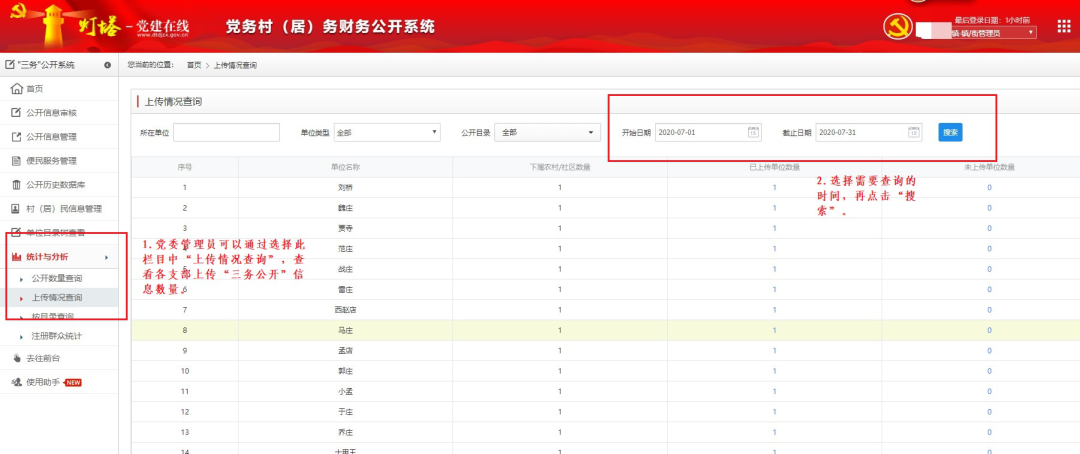The image size is (1080, 454).
Task: Click 首页 in the breadcrumb
Action: pos(194,65)
